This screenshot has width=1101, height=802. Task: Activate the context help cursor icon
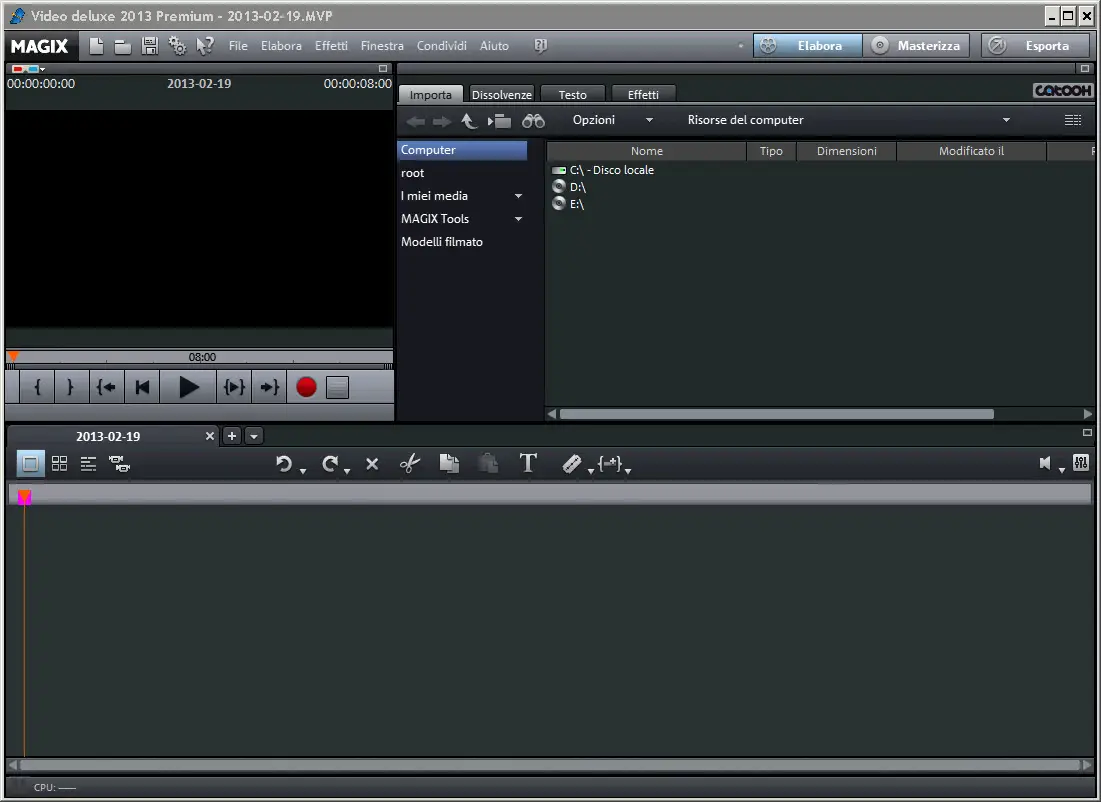click(x=204, y=46)
